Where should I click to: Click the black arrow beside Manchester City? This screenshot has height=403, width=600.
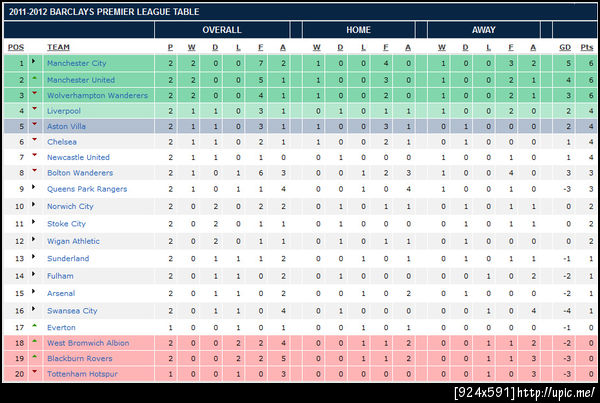click(x=34, y=61)
